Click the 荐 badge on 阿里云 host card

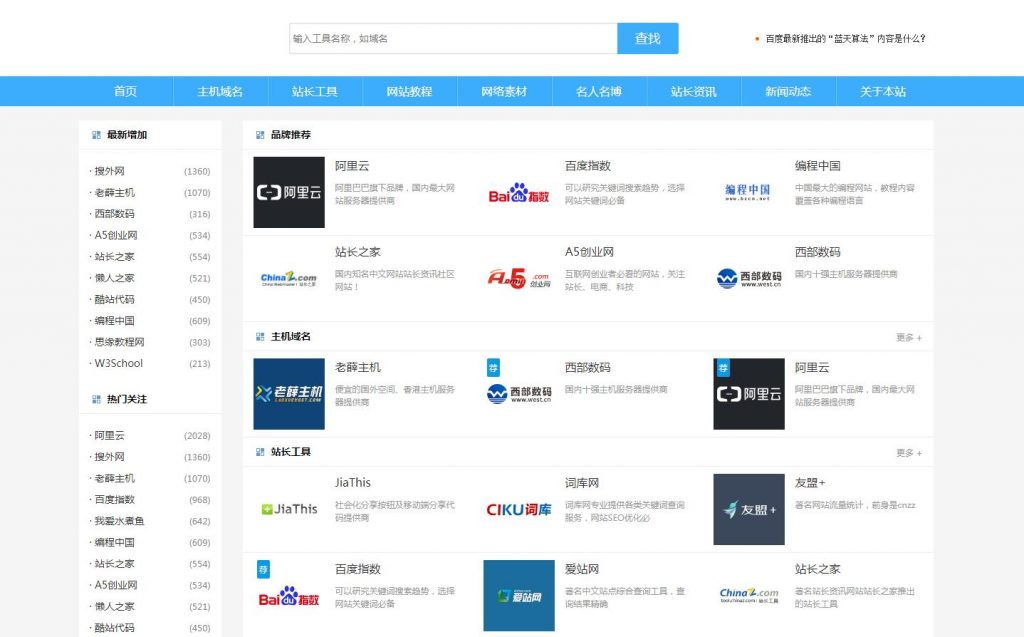tap(723, 367)
